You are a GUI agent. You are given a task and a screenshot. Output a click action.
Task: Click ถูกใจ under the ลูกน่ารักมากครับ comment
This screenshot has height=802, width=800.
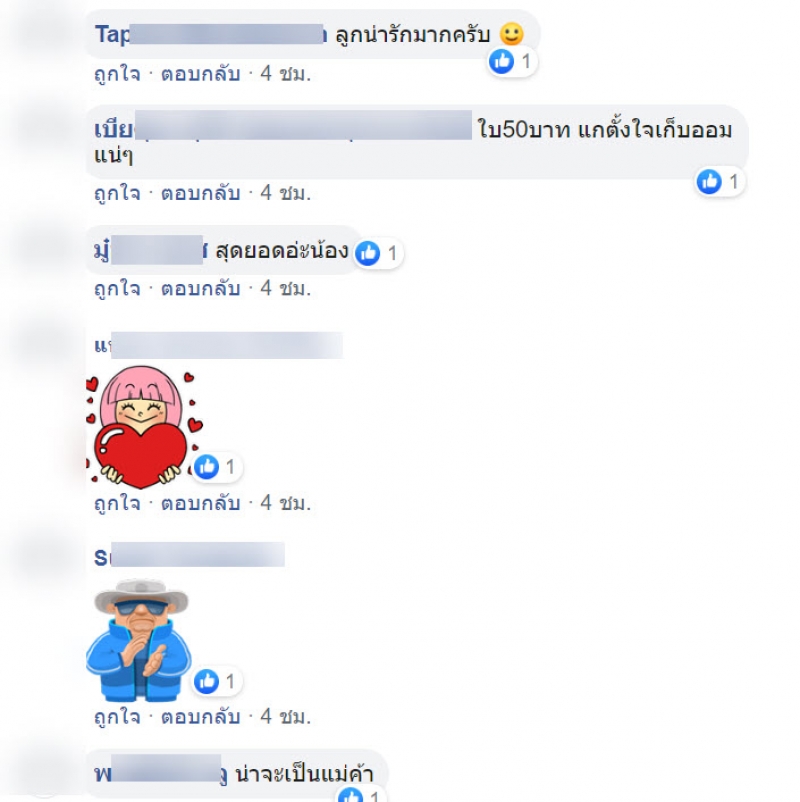pyautogui.click(x=117, y=75)
